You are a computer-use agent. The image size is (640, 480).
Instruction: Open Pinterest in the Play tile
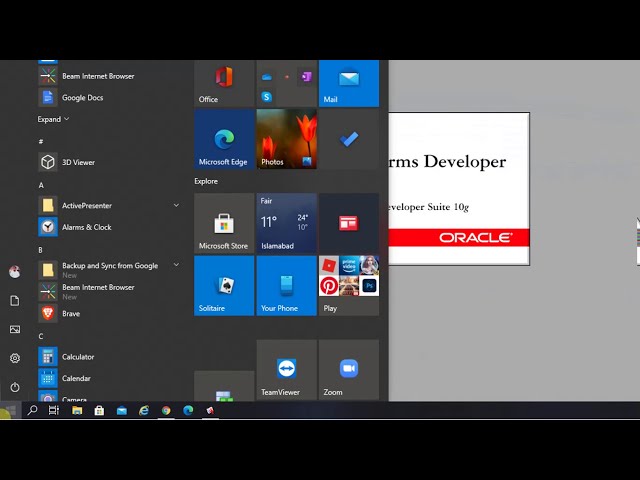(x=329, y=286)
